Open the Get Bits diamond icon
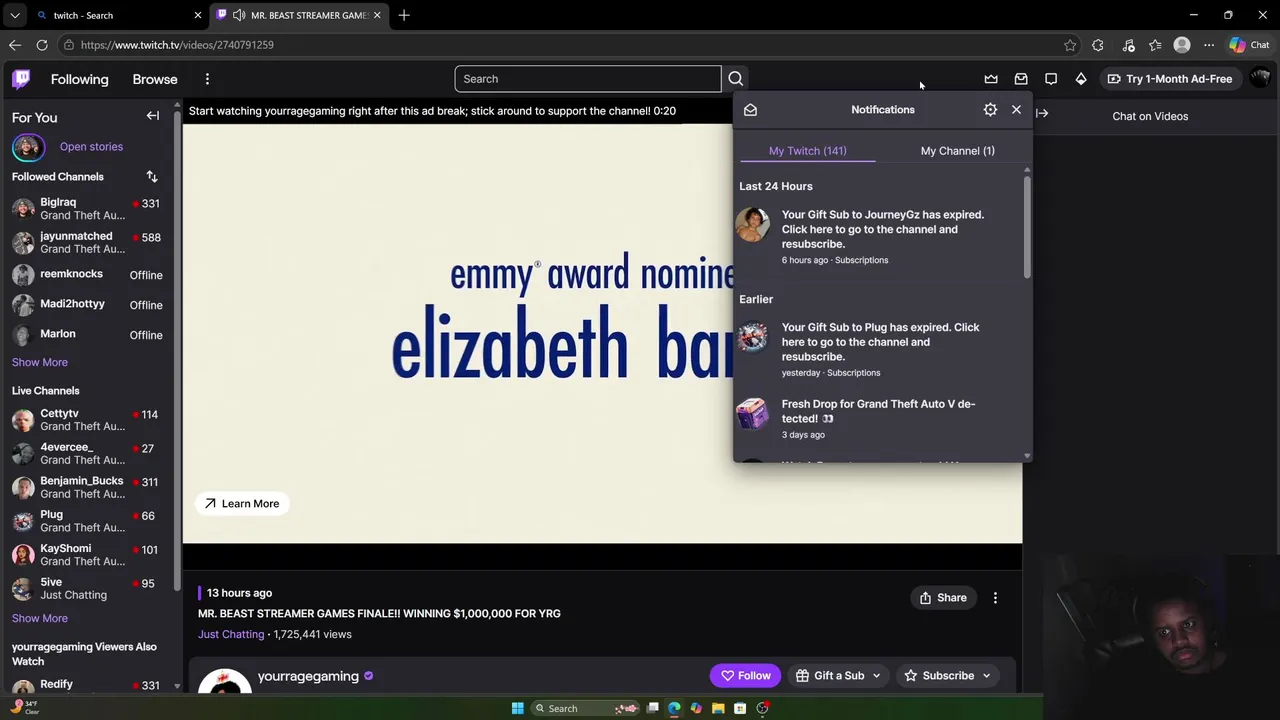The height and width of the screenshot is (720, 1280). pyautogui.click(x=1081, y=79)
